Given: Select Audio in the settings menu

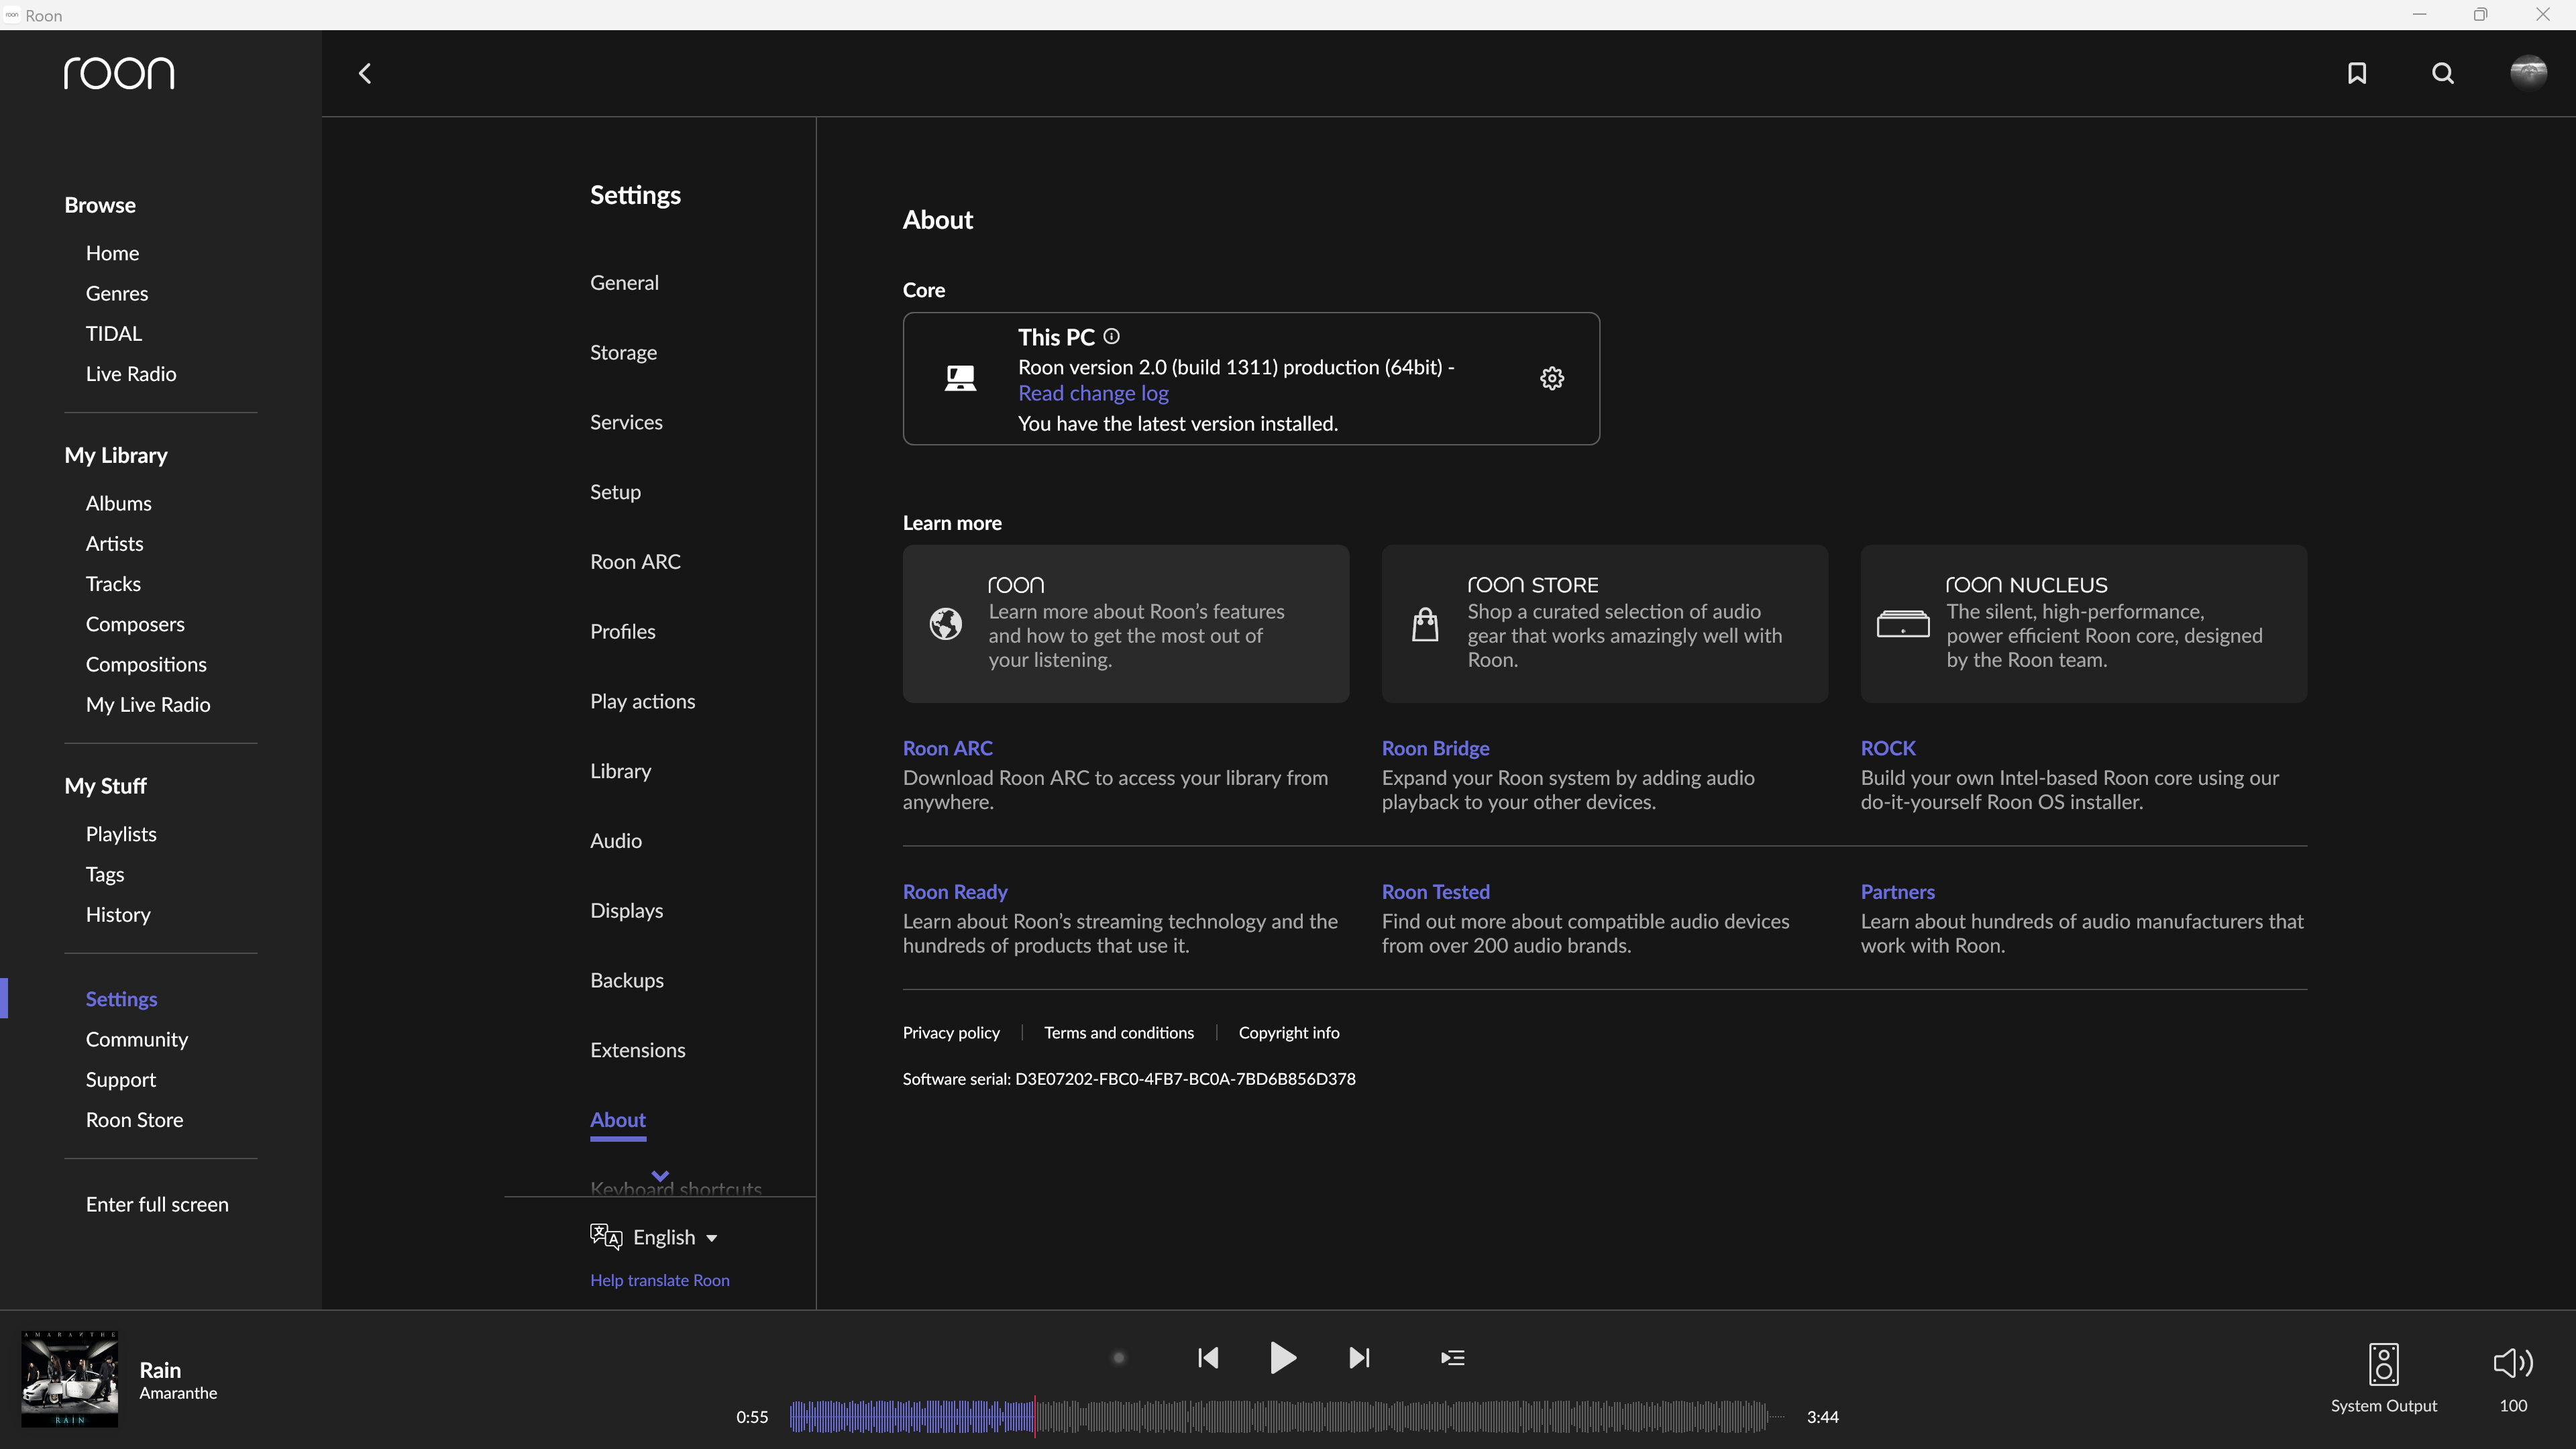Looking at the screenshot, I should coord(615,840).
